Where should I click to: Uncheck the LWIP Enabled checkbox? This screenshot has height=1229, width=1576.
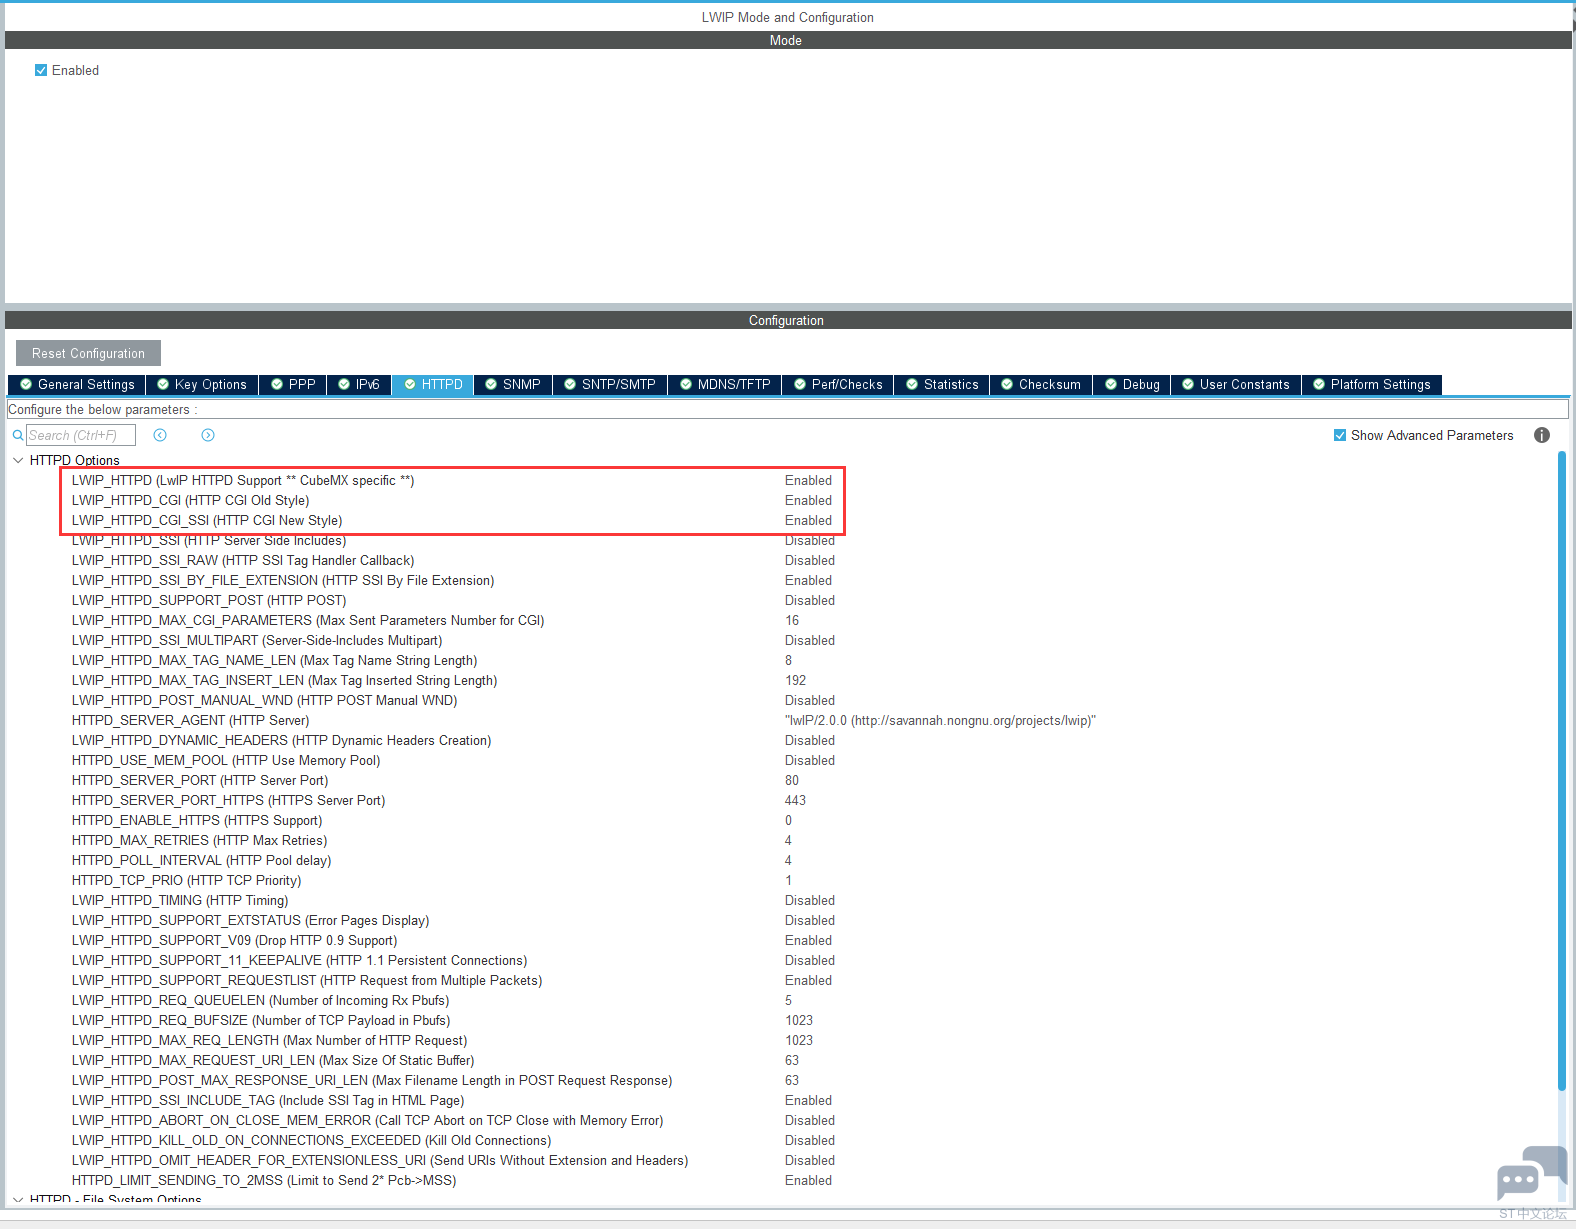click(41, 70)
